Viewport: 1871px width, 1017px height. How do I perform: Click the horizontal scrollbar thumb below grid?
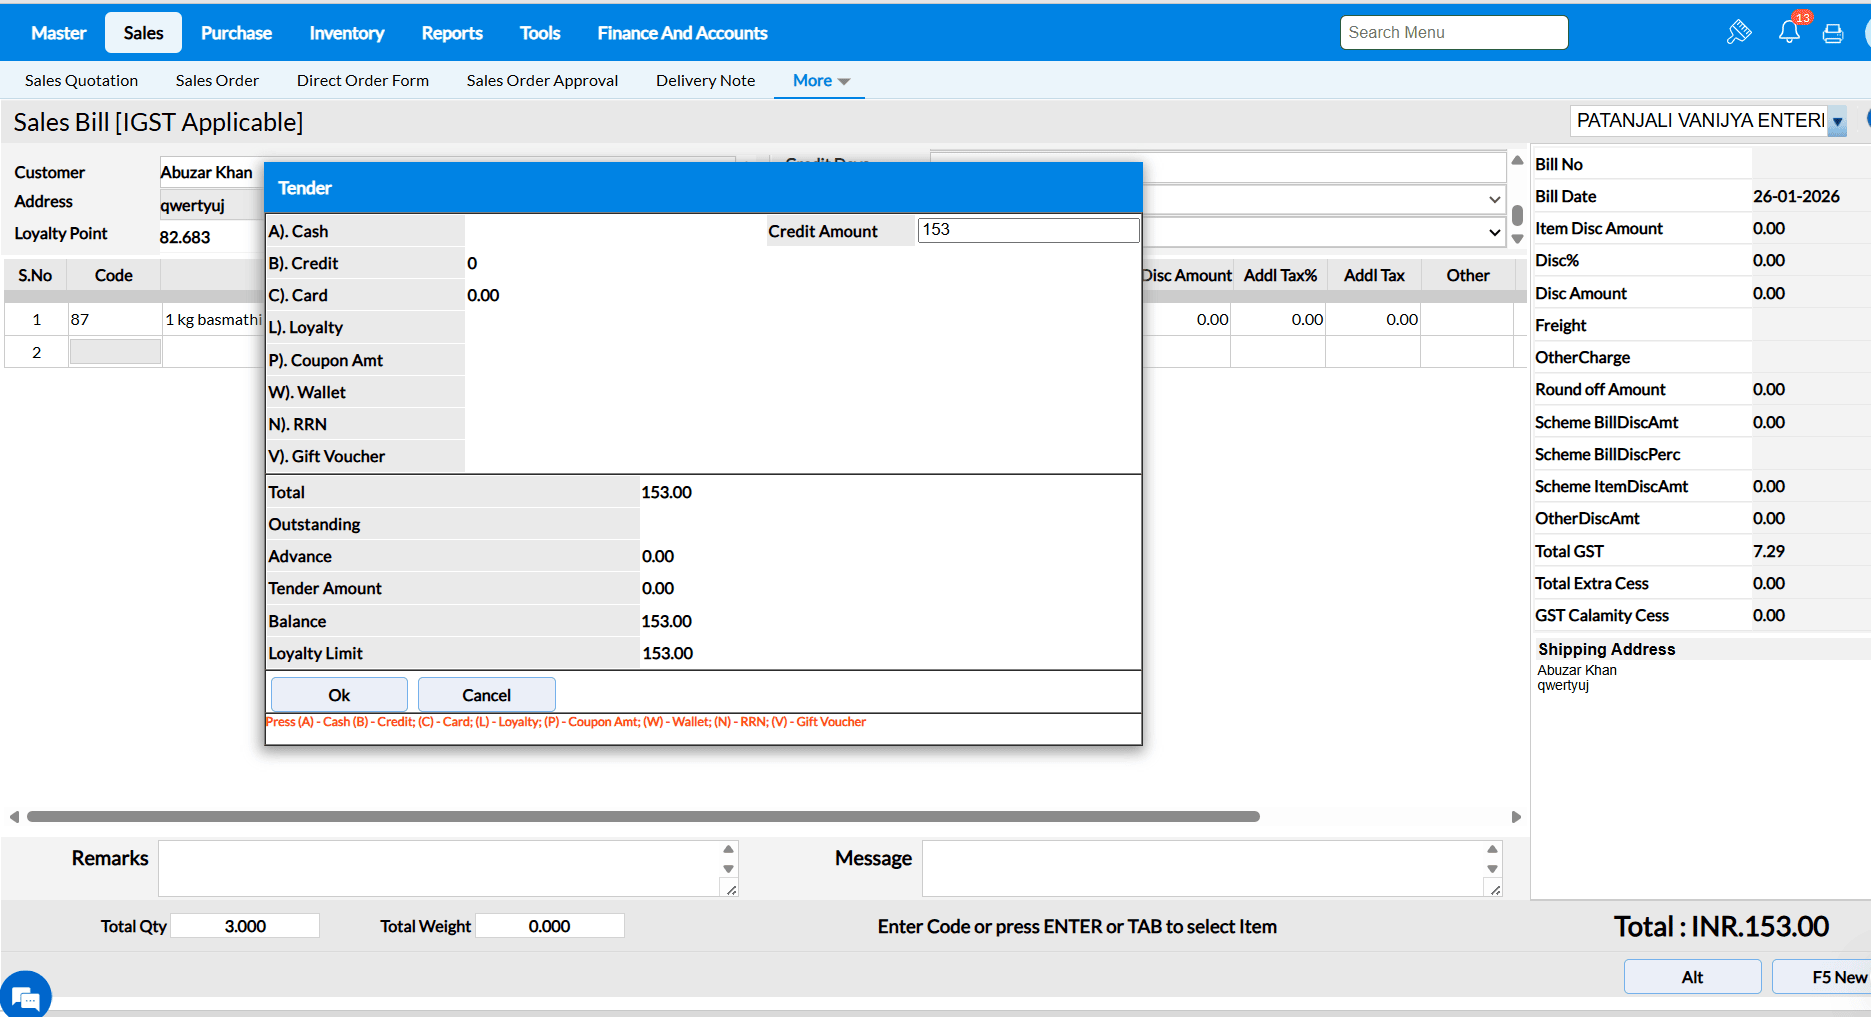coord(643,817)
